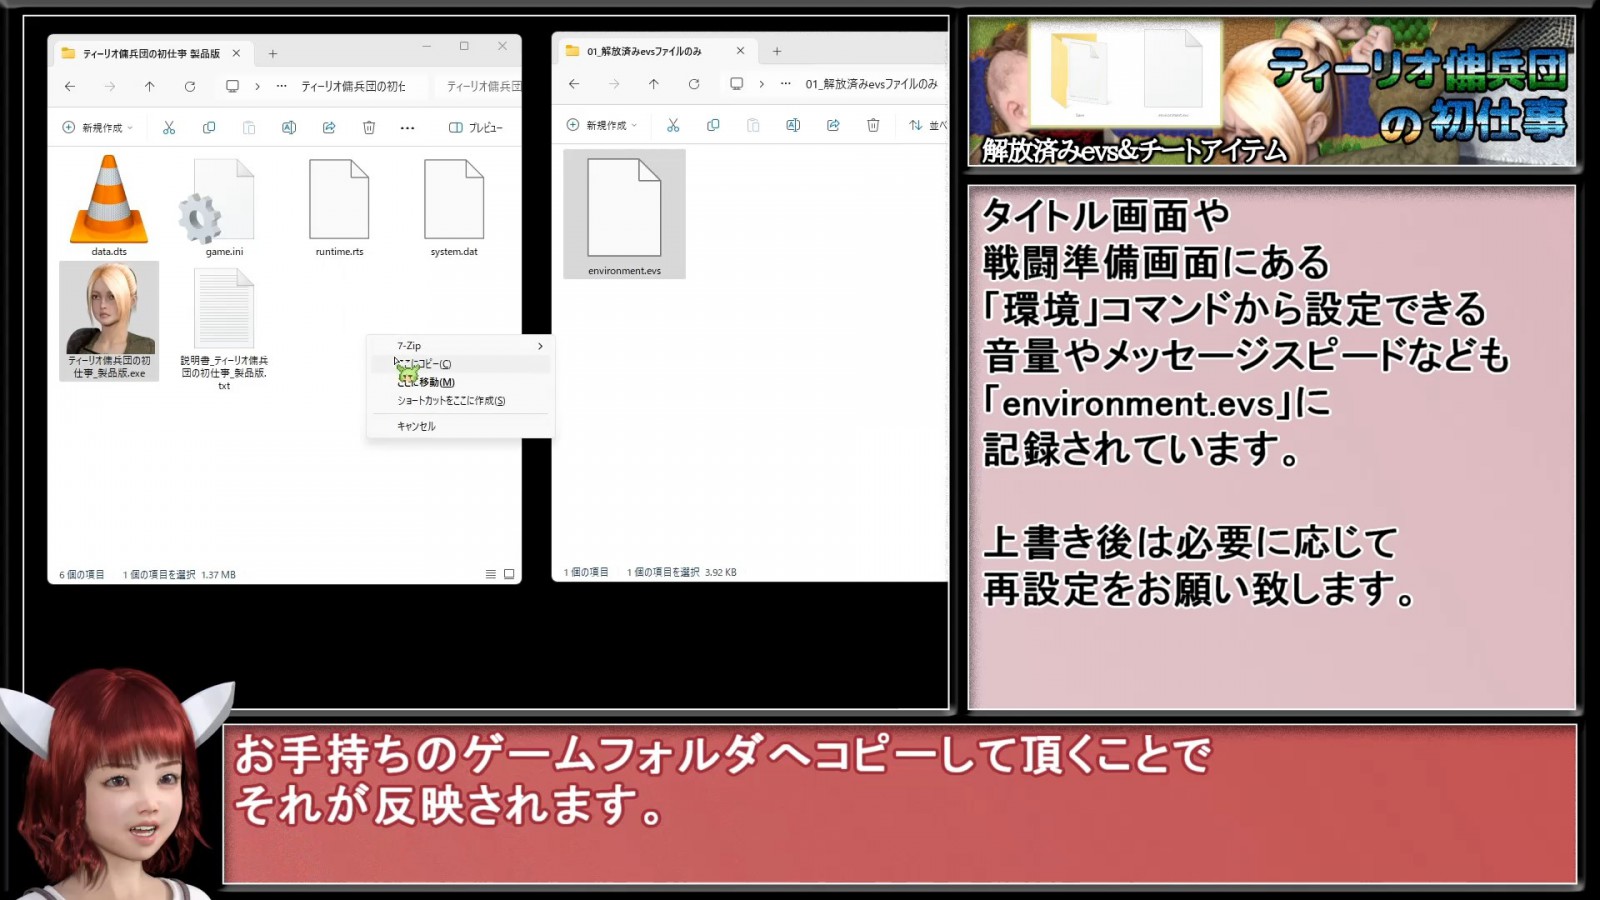The width and height of the screenshot is (1600, 900).
Task: Choose ここにコピー(C) from context menu
Action: pos(460,364)
